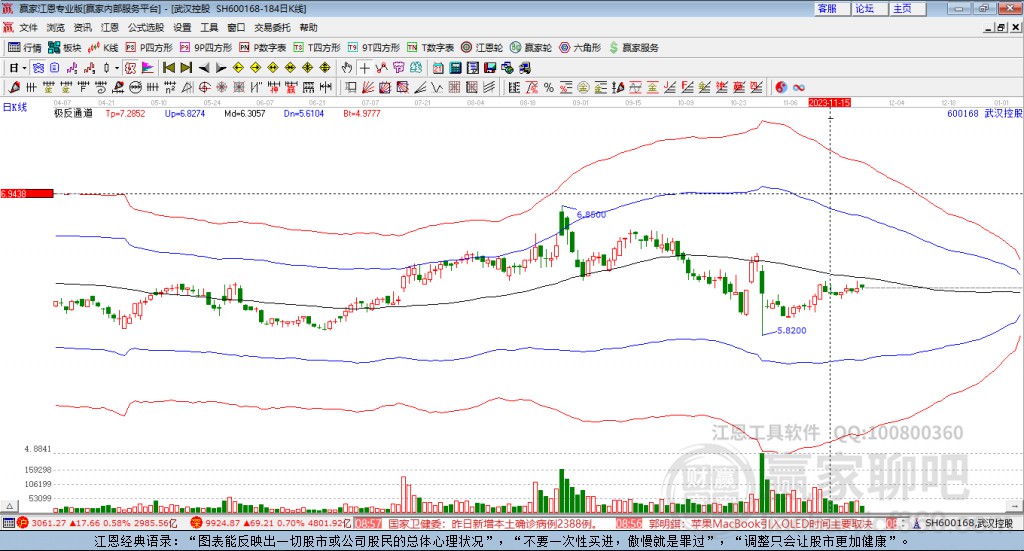Expand the candlestick style dropdown arrow
The width and height of the screenshot is (1024, 551).
point(117,68)
